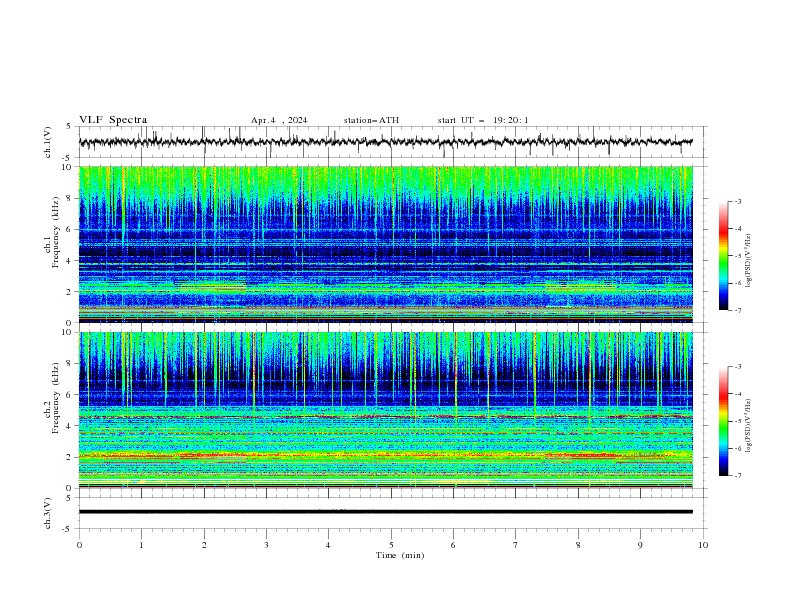Viewport: 792px width, 612px height.
Task: Click the ch.1 voltage waveform trace
Action: tap(386, 142)
